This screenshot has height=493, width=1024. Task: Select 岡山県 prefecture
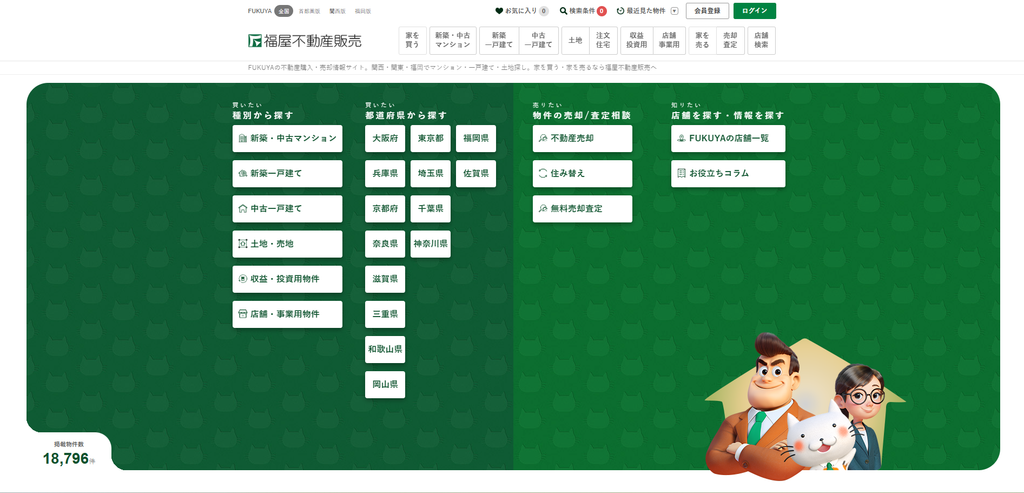pyautogui.click(x=385, y=385)
